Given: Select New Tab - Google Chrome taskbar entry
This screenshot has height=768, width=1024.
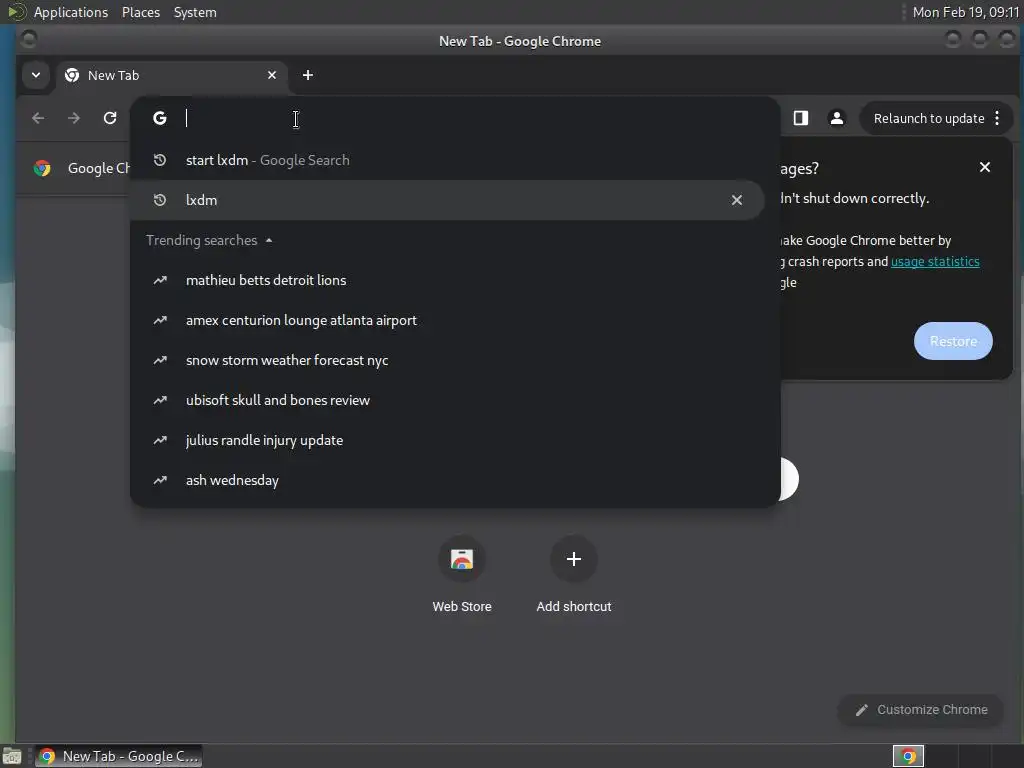Looking at the screenshot, I should tap(119, 756).
